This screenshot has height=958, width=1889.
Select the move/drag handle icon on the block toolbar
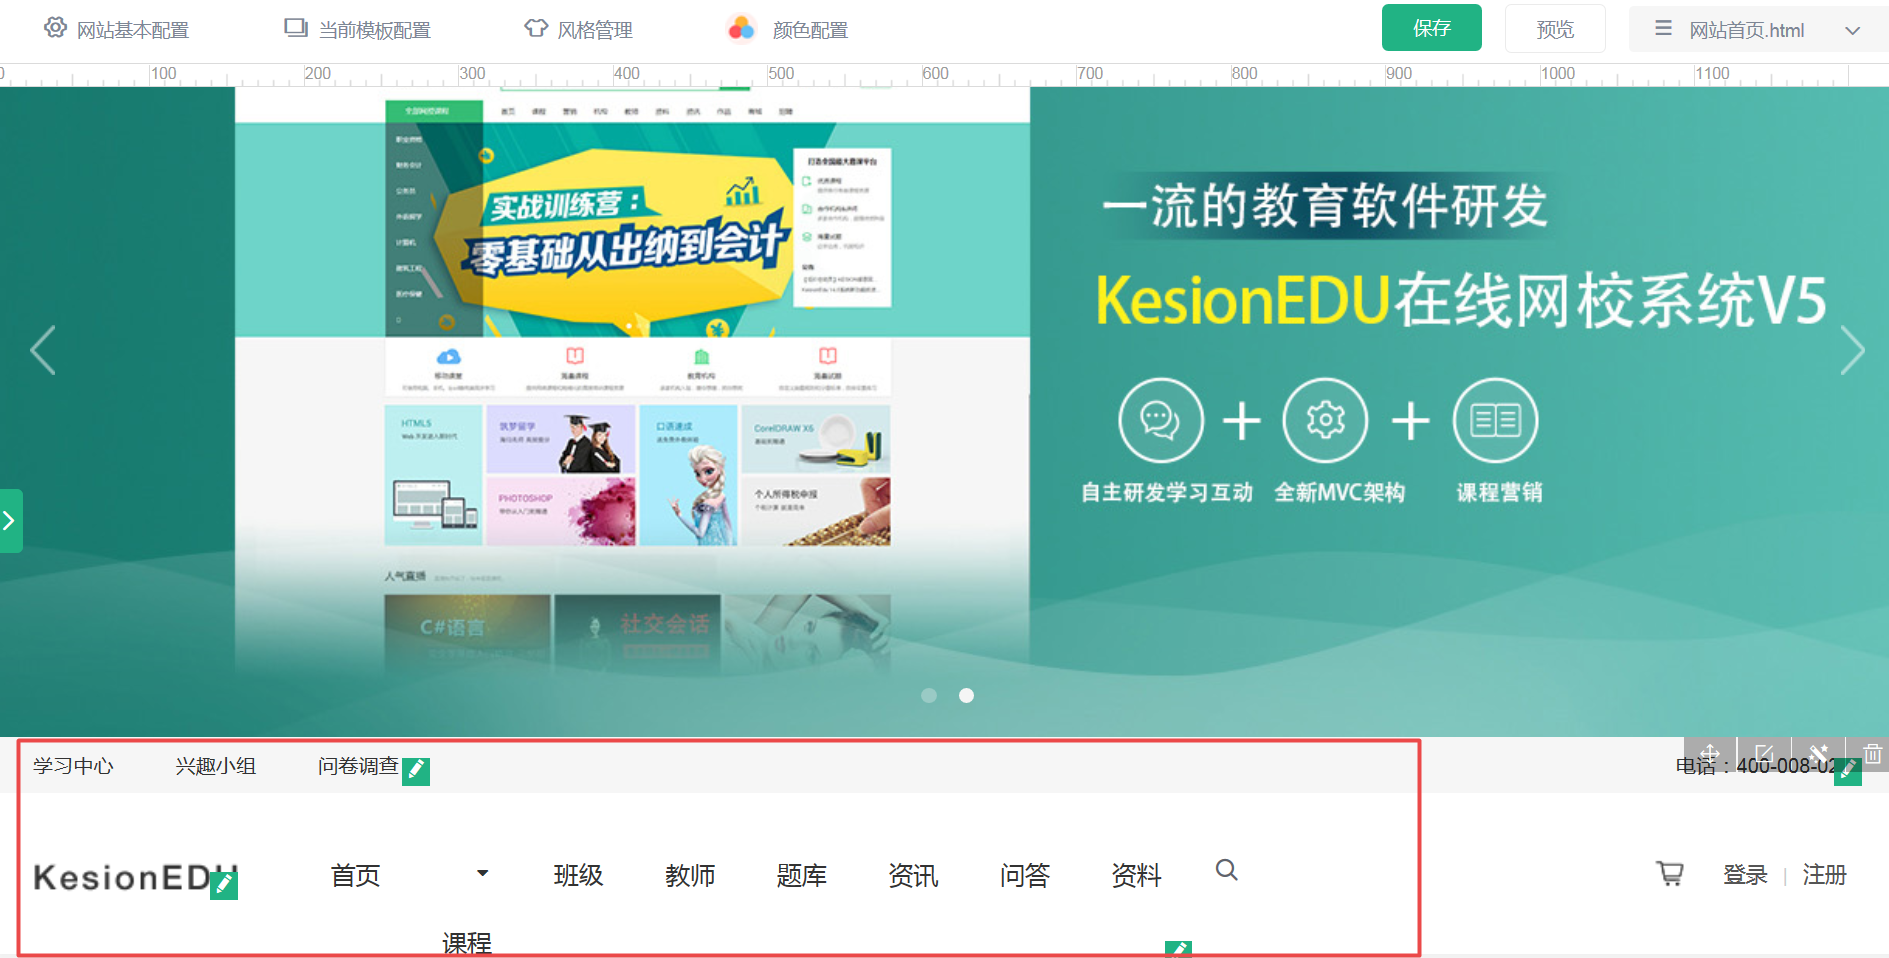[x=1710, y=752]
